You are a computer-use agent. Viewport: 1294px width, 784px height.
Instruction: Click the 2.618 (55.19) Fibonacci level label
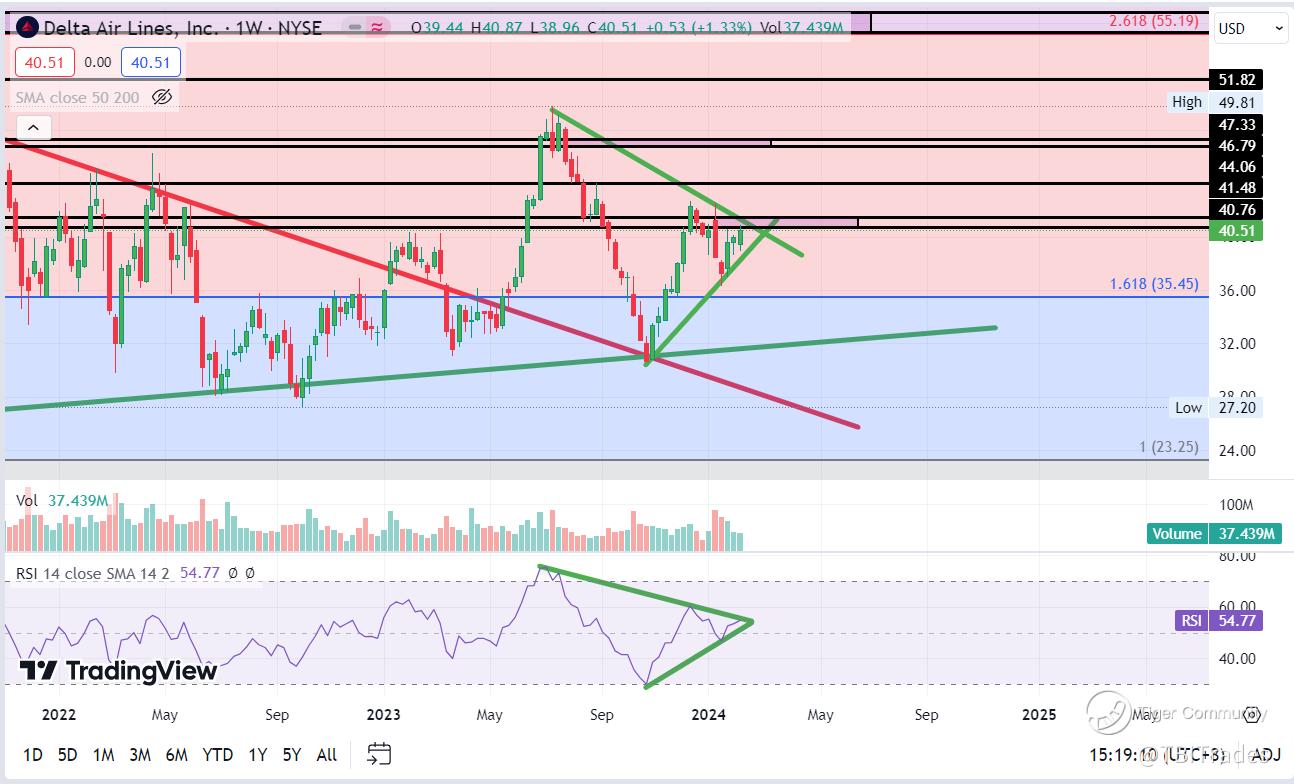[x=1154, y=20]
